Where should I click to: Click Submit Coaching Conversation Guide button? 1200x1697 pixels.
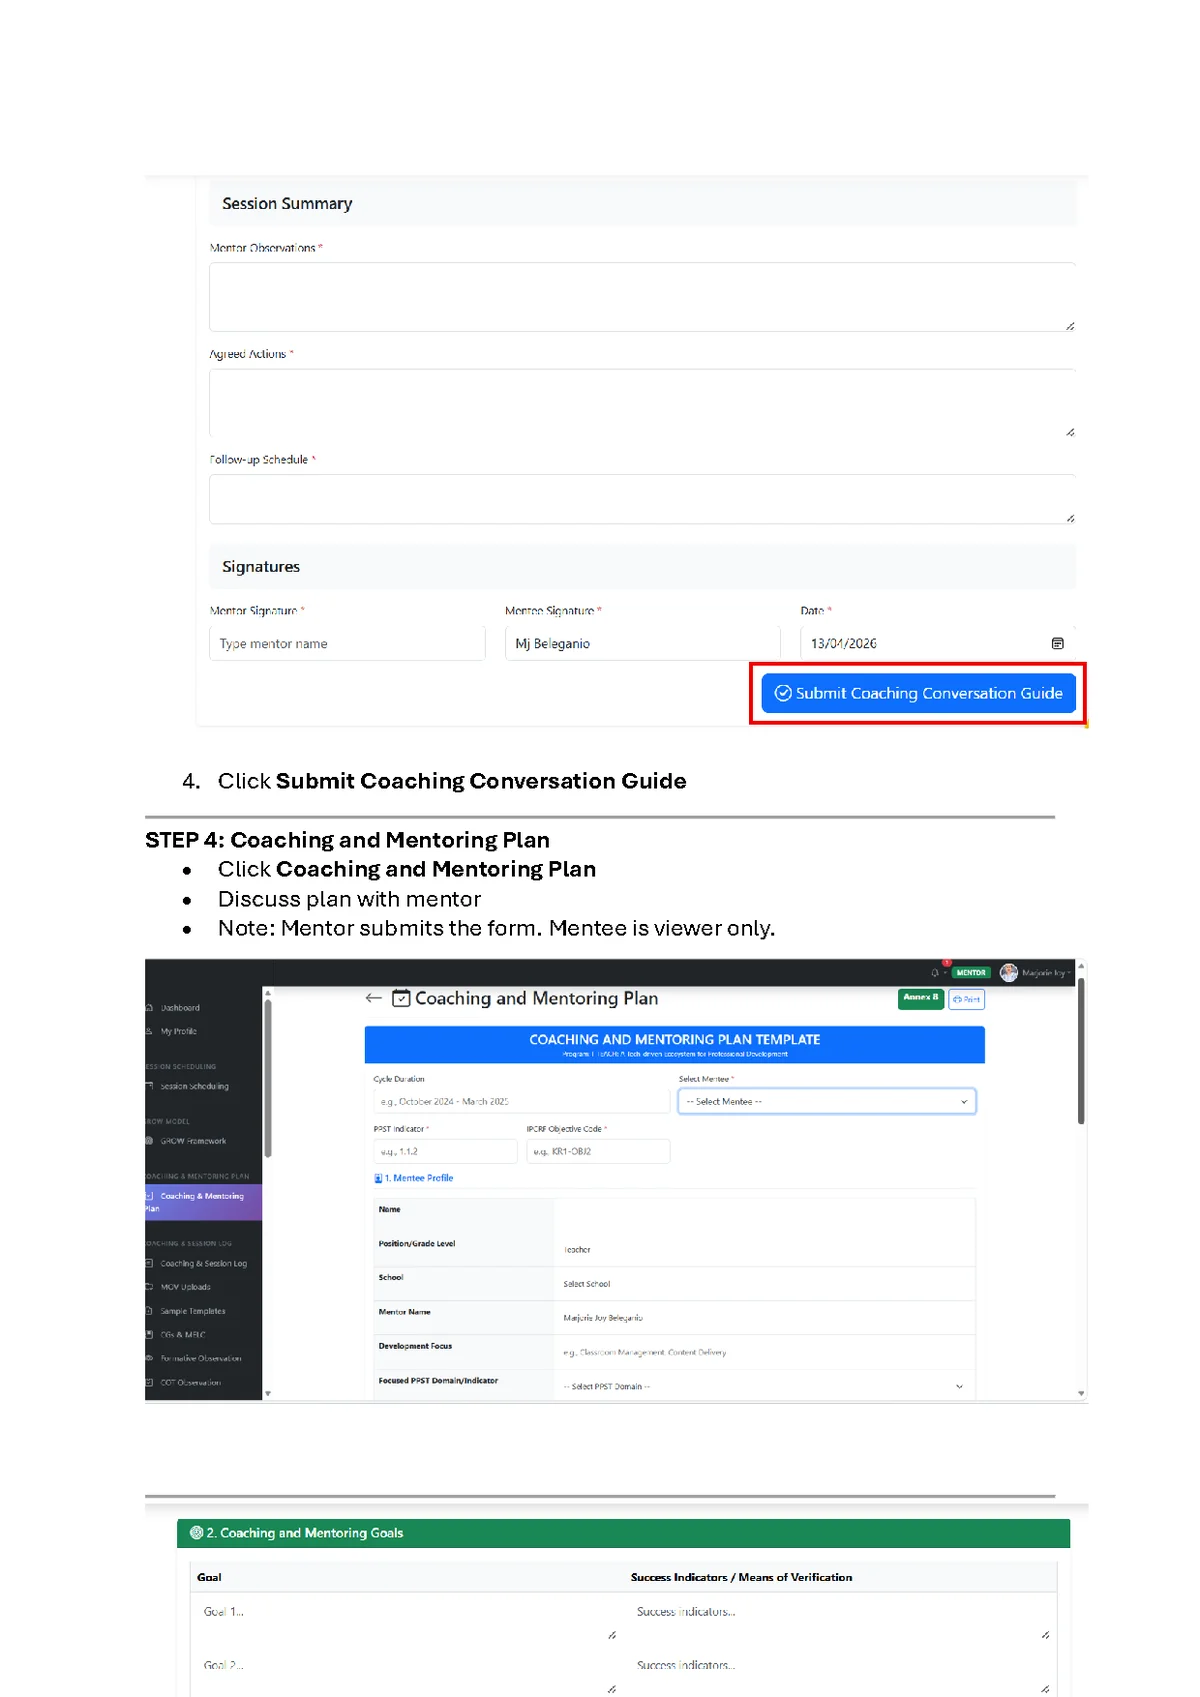(918, 694)
